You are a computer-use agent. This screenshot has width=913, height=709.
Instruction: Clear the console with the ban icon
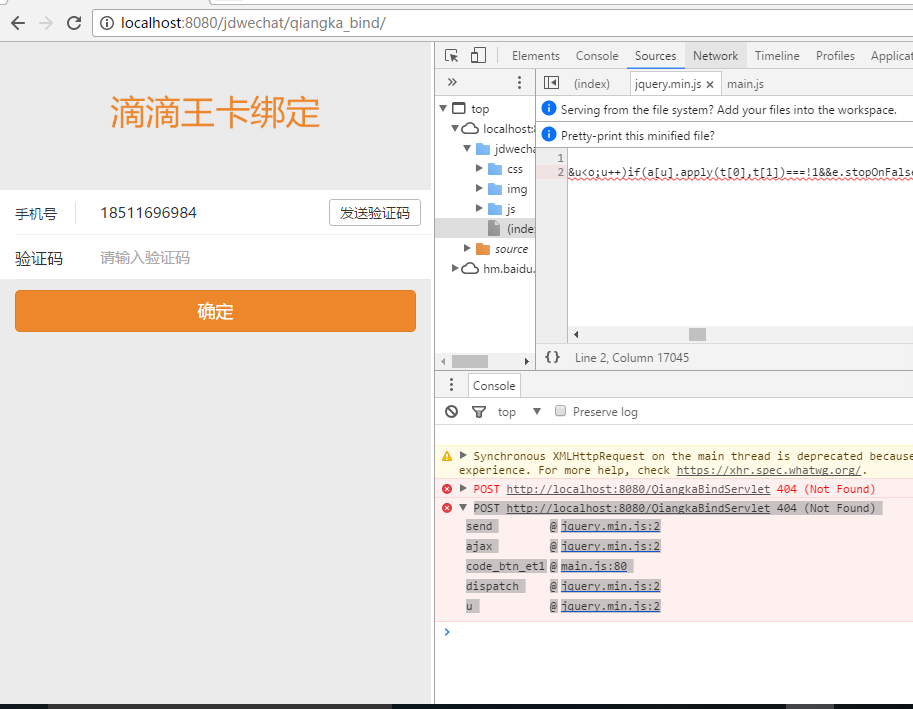pyautogui.click(x=451, y=412)
